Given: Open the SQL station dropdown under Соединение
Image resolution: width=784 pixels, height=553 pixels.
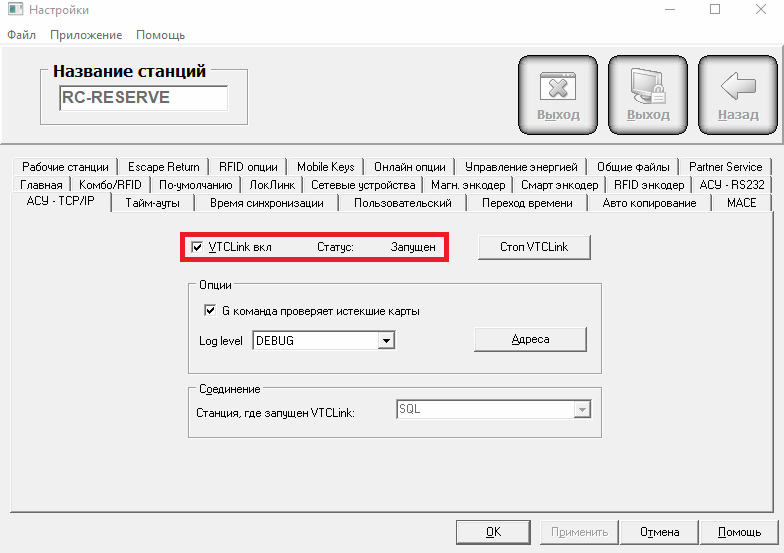Looking at the screenshot, I should coord(494,410).
